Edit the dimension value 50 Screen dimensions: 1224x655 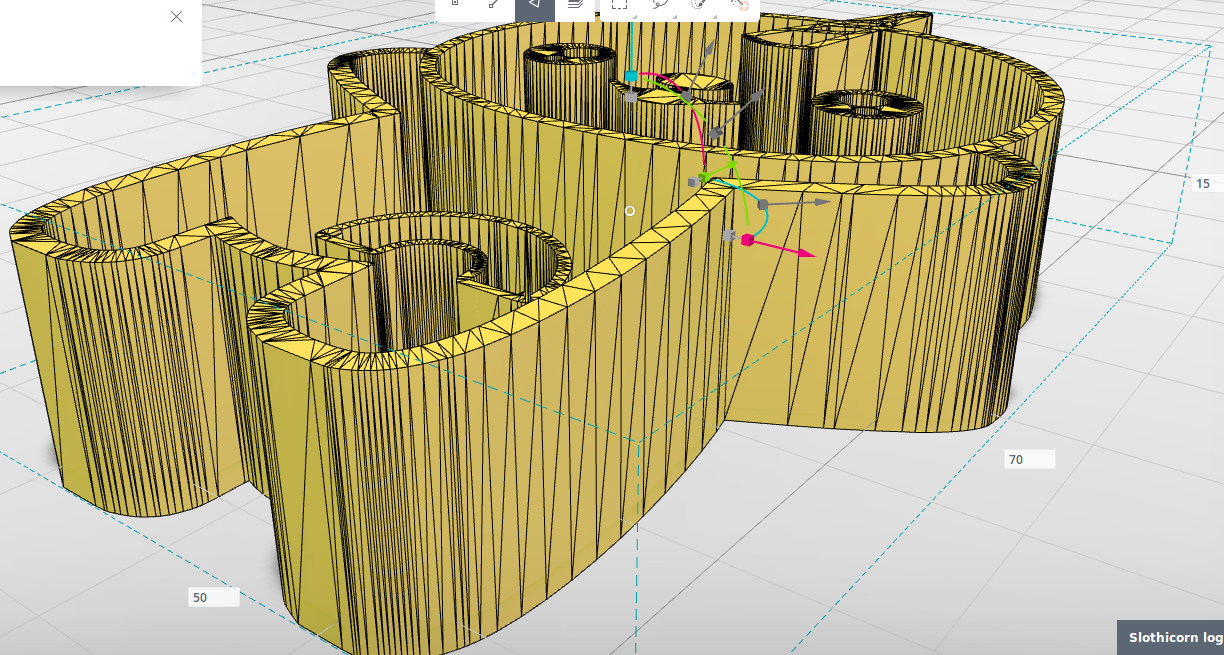pos(214,597)
